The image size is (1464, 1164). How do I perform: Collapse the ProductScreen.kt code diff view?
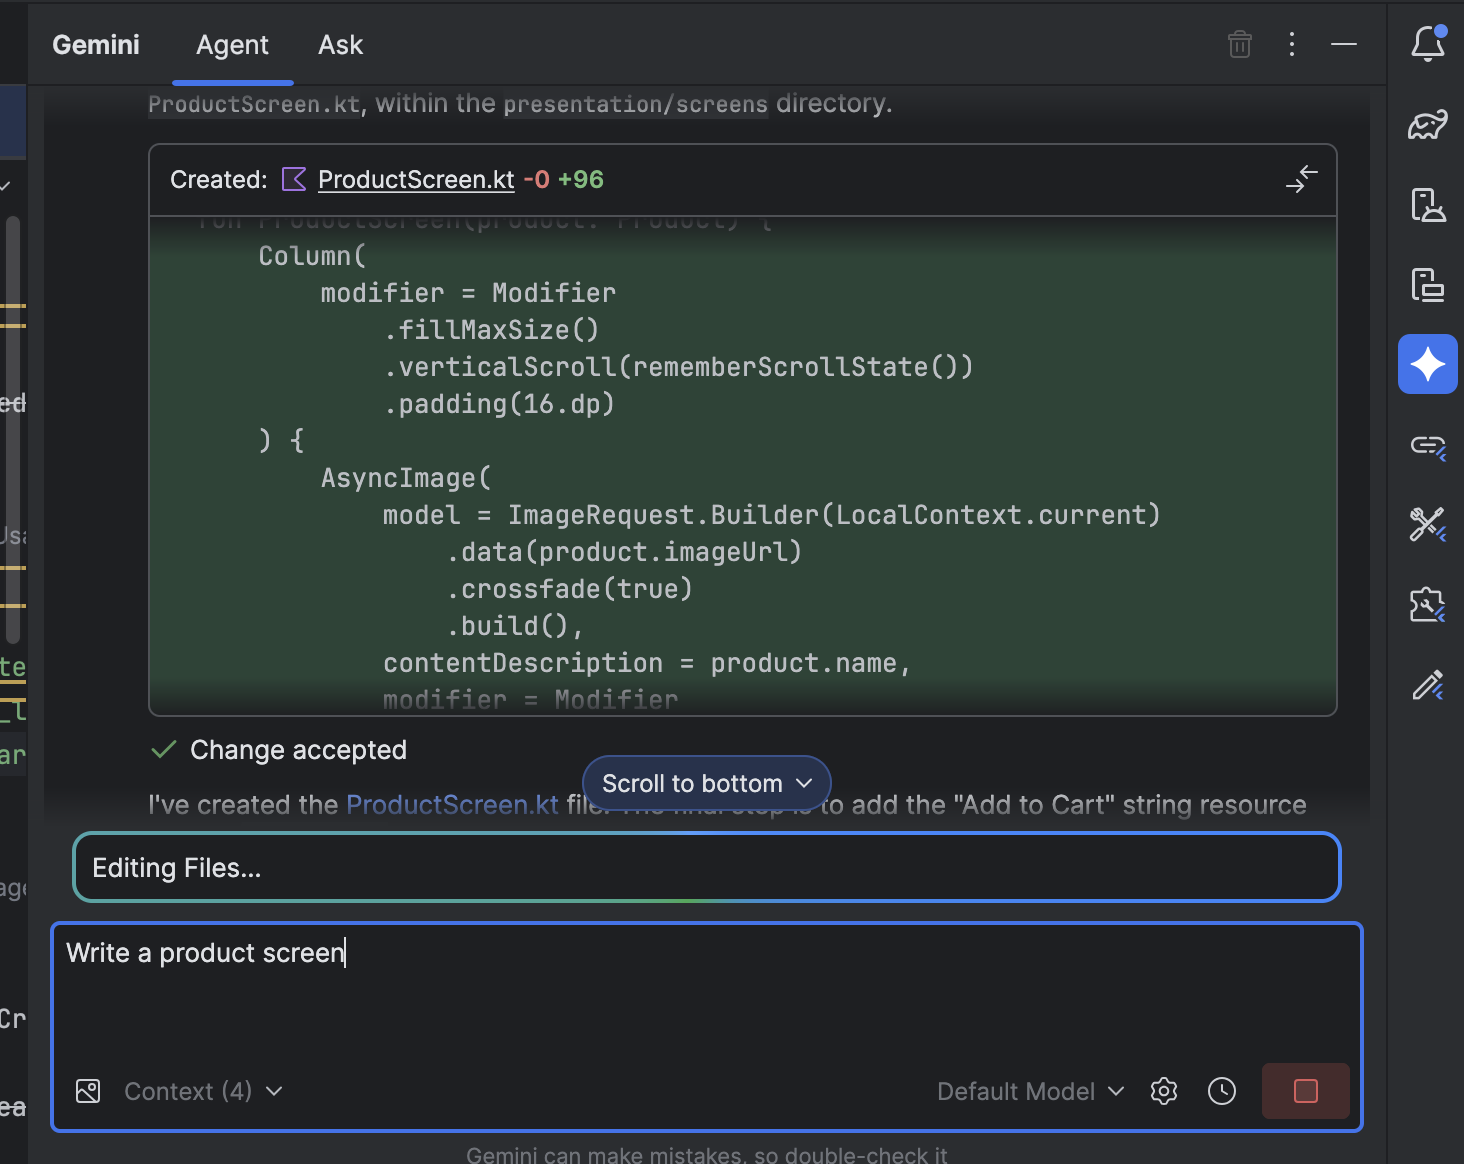[1301, 180]
